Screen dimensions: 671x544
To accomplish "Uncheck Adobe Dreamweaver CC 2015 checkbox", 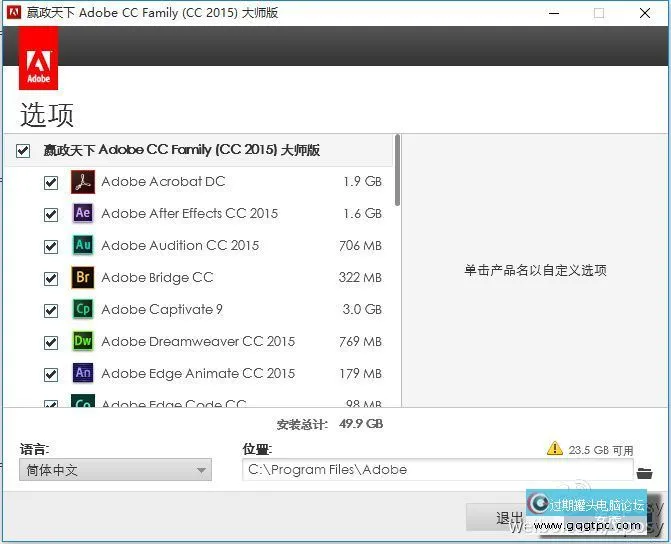I will click(x=51, y=342).
